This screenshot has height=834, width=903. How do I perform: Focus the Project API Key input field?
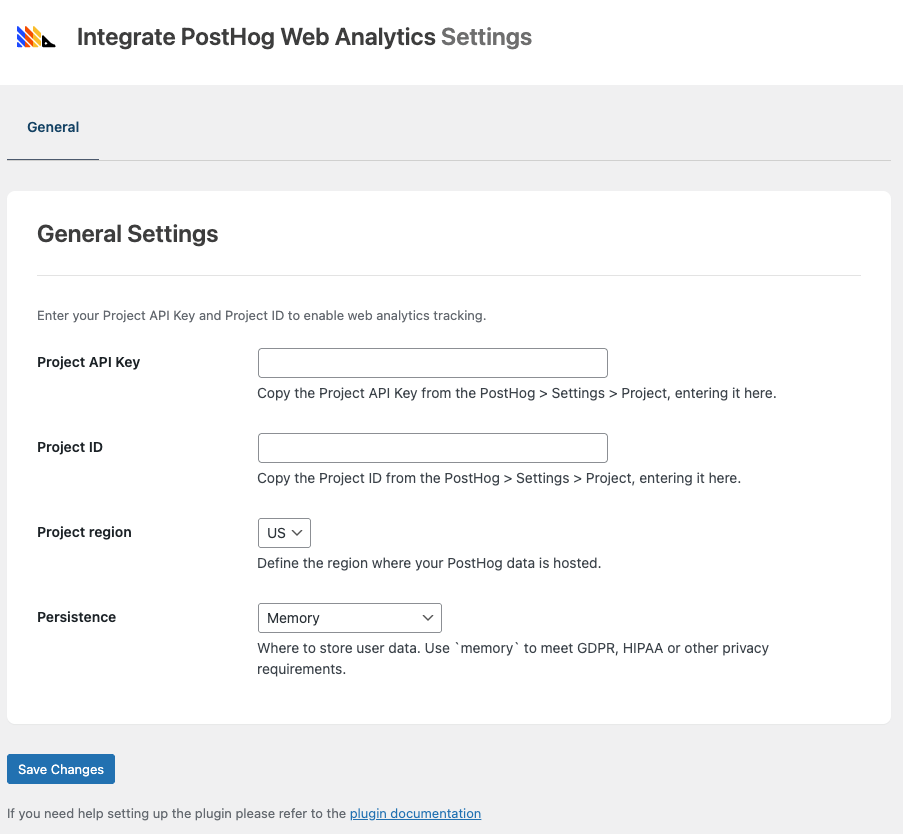tap(432, 363)
